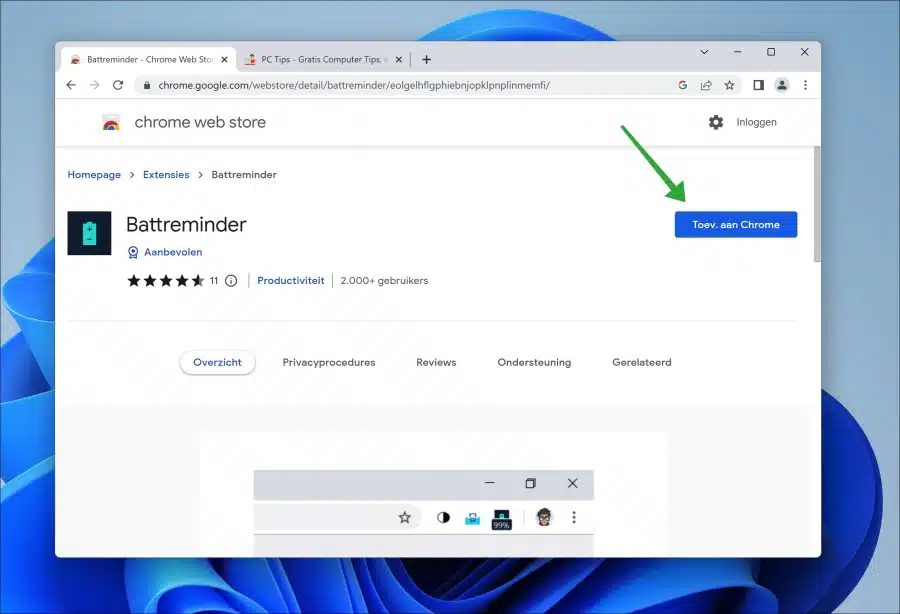This screenshot has width=900, height=614.
Task: Open the Ondersteuning tab
Action: pos(534,362)
